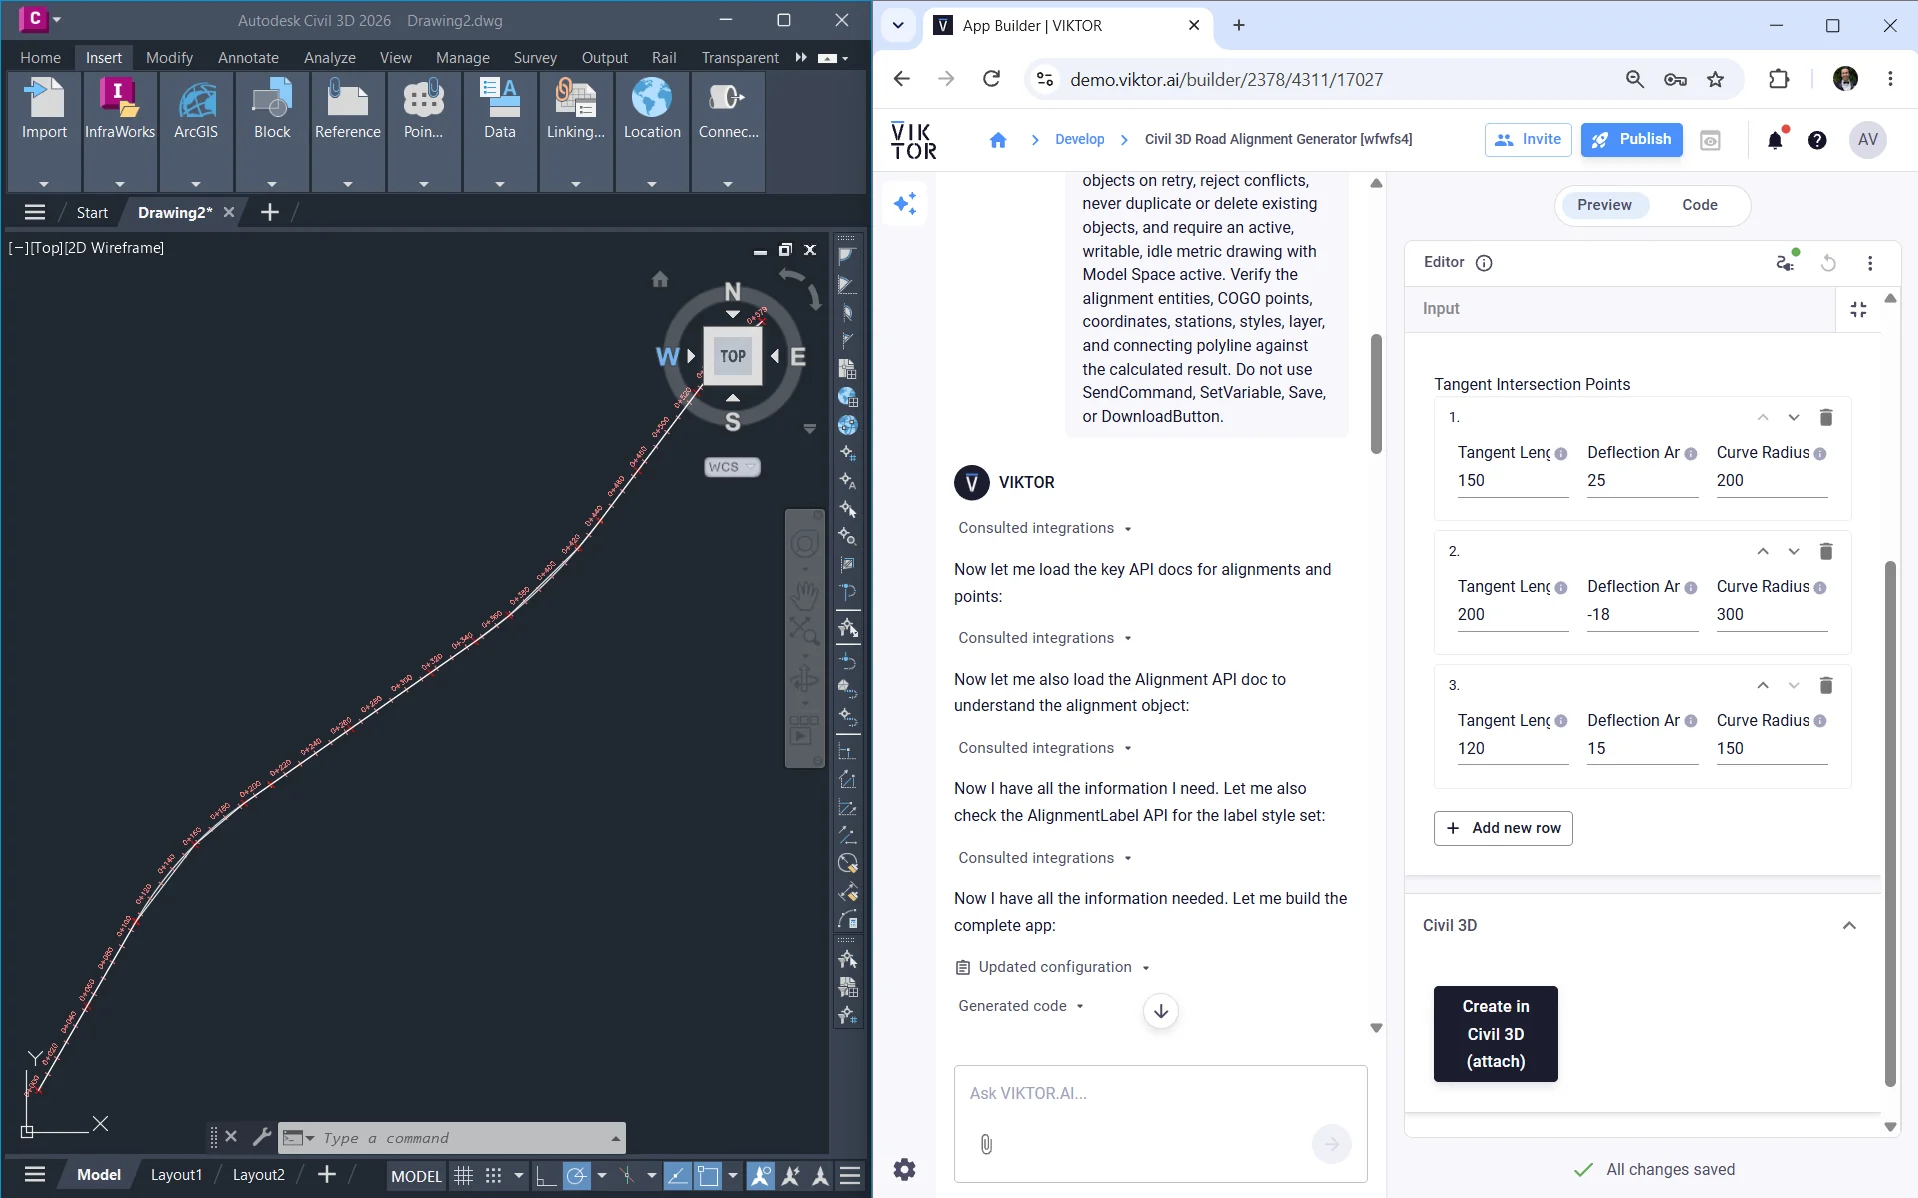Open the VIKTOR help question mark
The width and height of the screenshot is (1918, 1198).
1817,140
